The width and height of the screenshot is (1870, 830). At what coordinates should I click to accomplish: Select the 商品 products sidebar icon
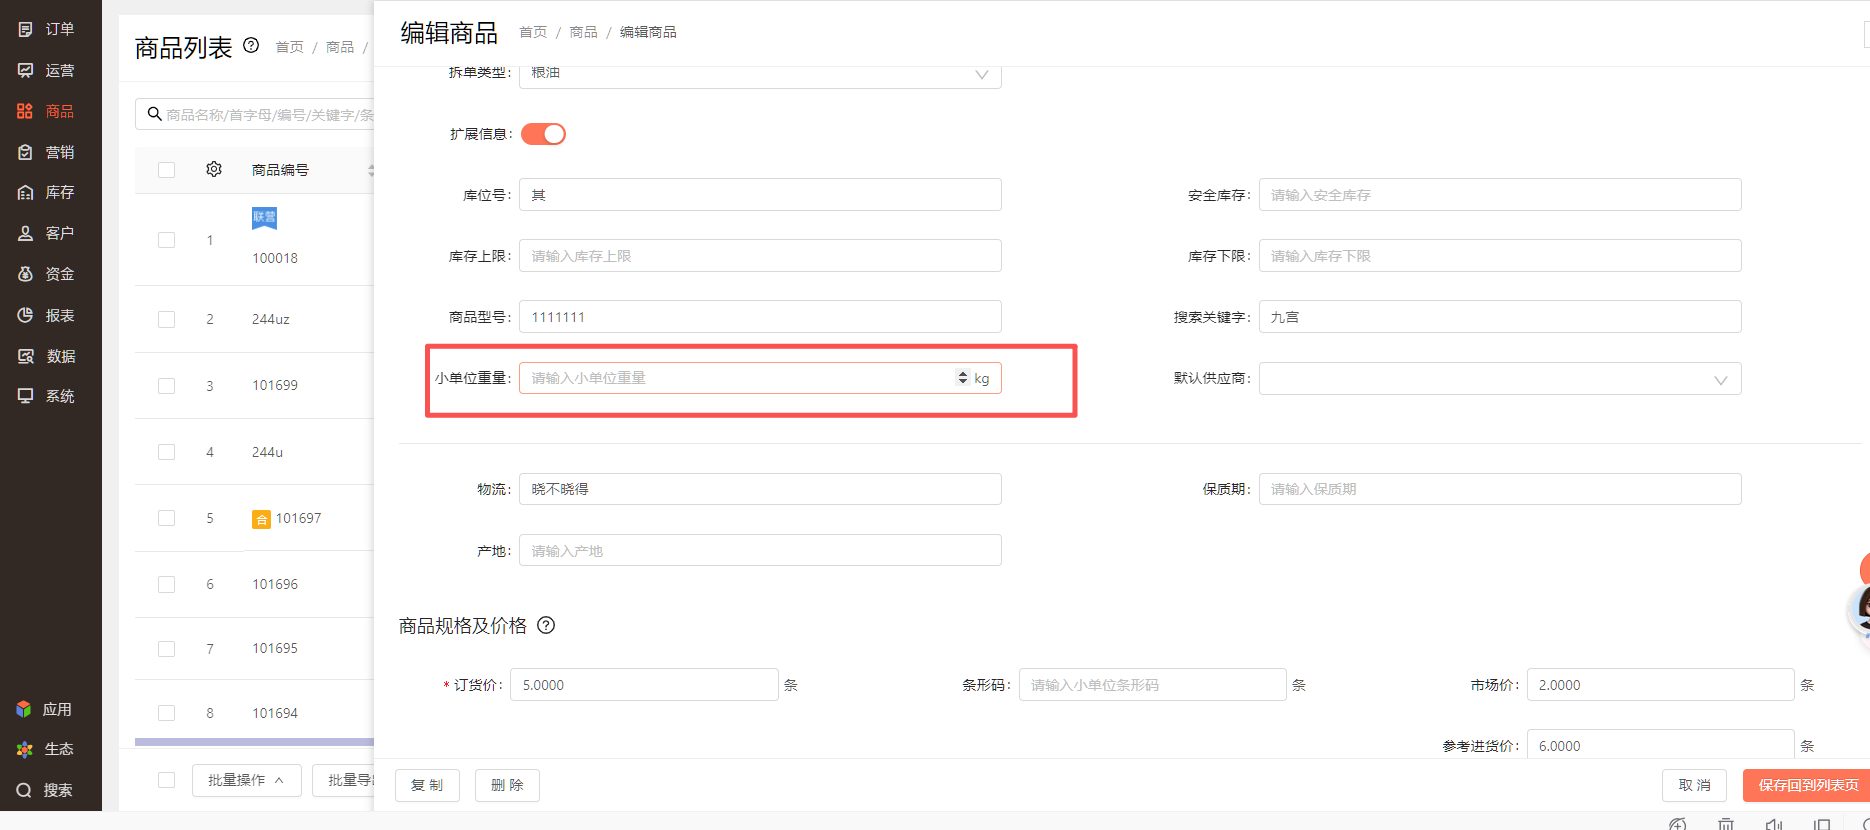[x=26, y=111]
